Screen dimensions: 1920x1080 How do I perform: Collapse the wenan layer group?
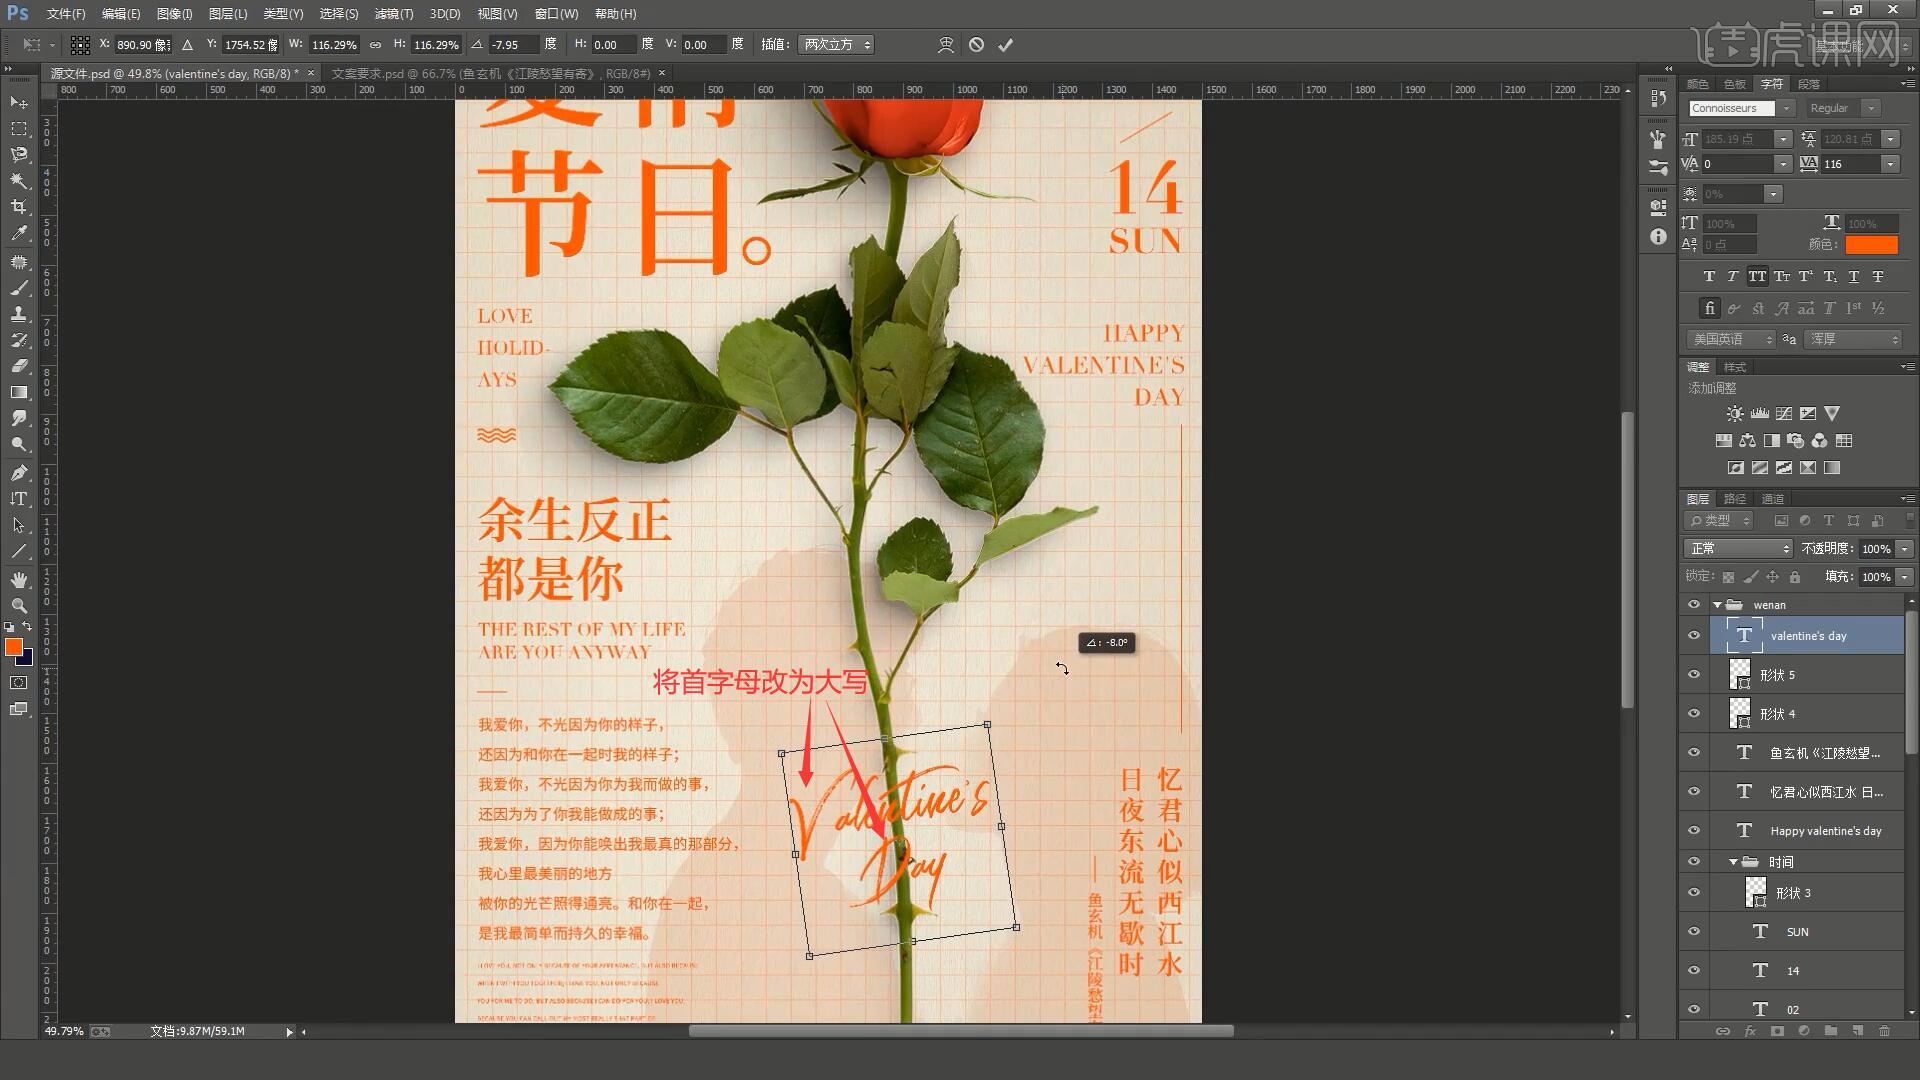click(1717, 605)
